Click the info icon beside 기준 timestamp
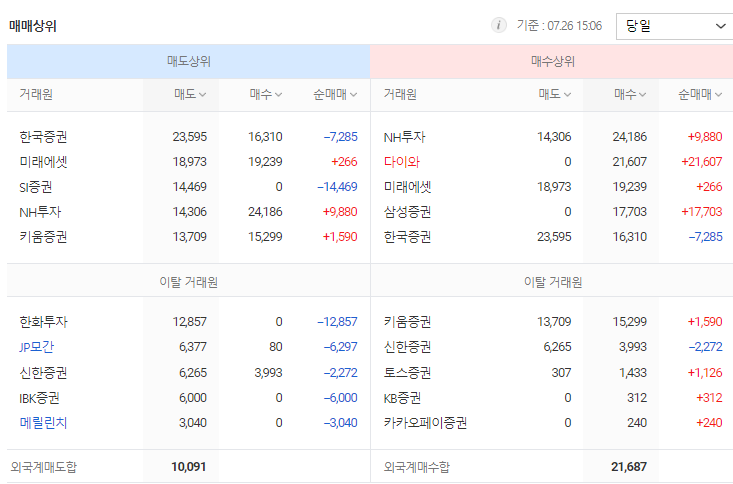This screenshot has width=733, height=484. coord(498,25)
